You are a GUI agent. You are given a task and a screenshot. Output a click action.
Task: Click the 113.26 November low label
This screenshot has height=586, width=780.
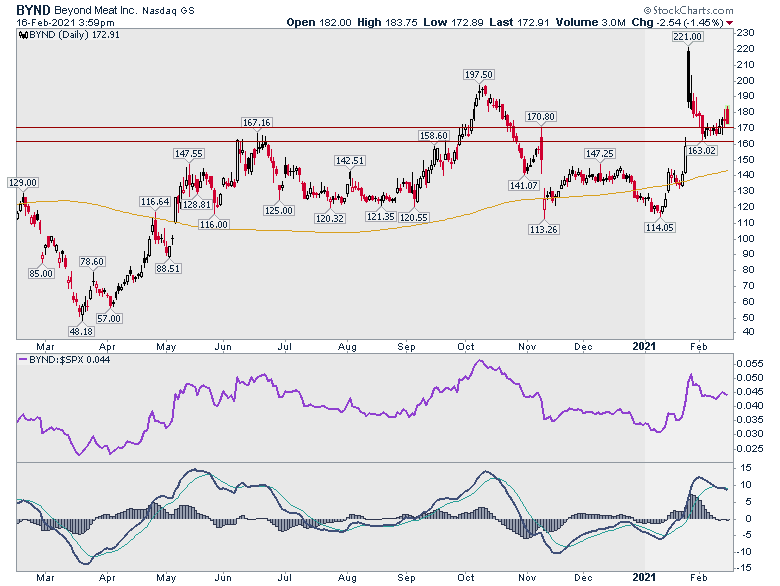pyautogui.click(x=544, y=229)
